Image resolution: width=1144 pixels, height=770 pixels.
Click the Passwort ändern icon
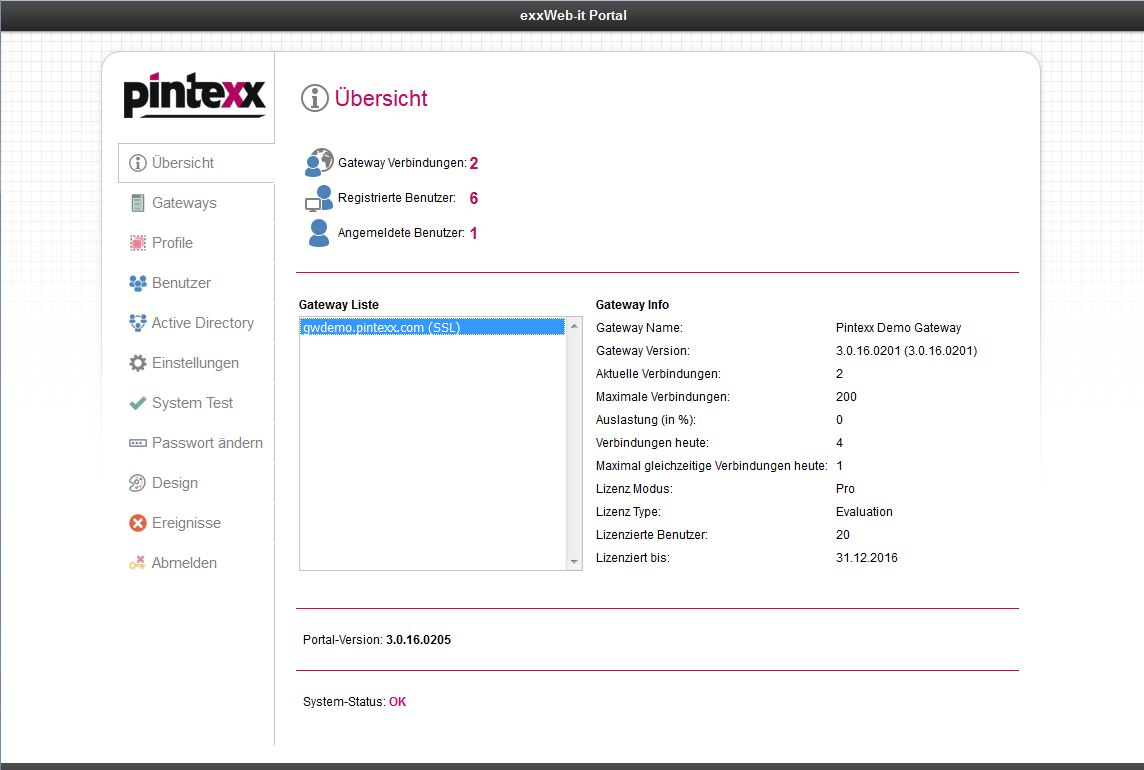pyautogui.click(x=138, y=443)
